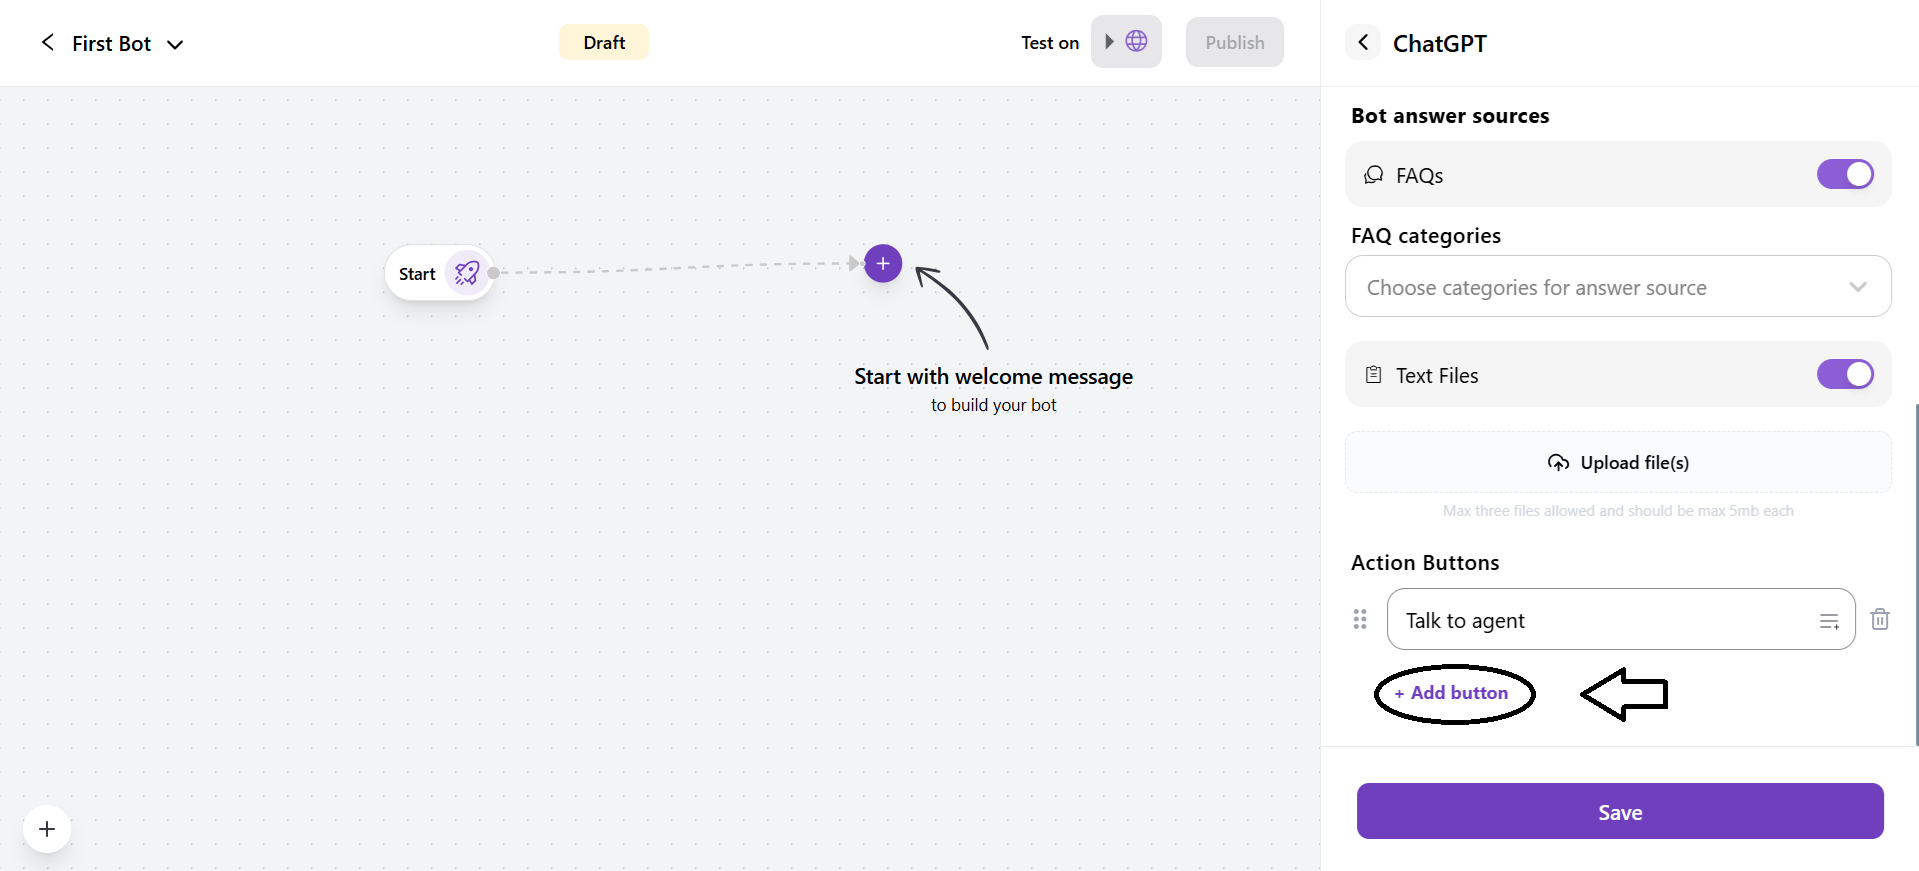1919x871 pixels.
Task: Click the Add button link
Action: 1452,693
